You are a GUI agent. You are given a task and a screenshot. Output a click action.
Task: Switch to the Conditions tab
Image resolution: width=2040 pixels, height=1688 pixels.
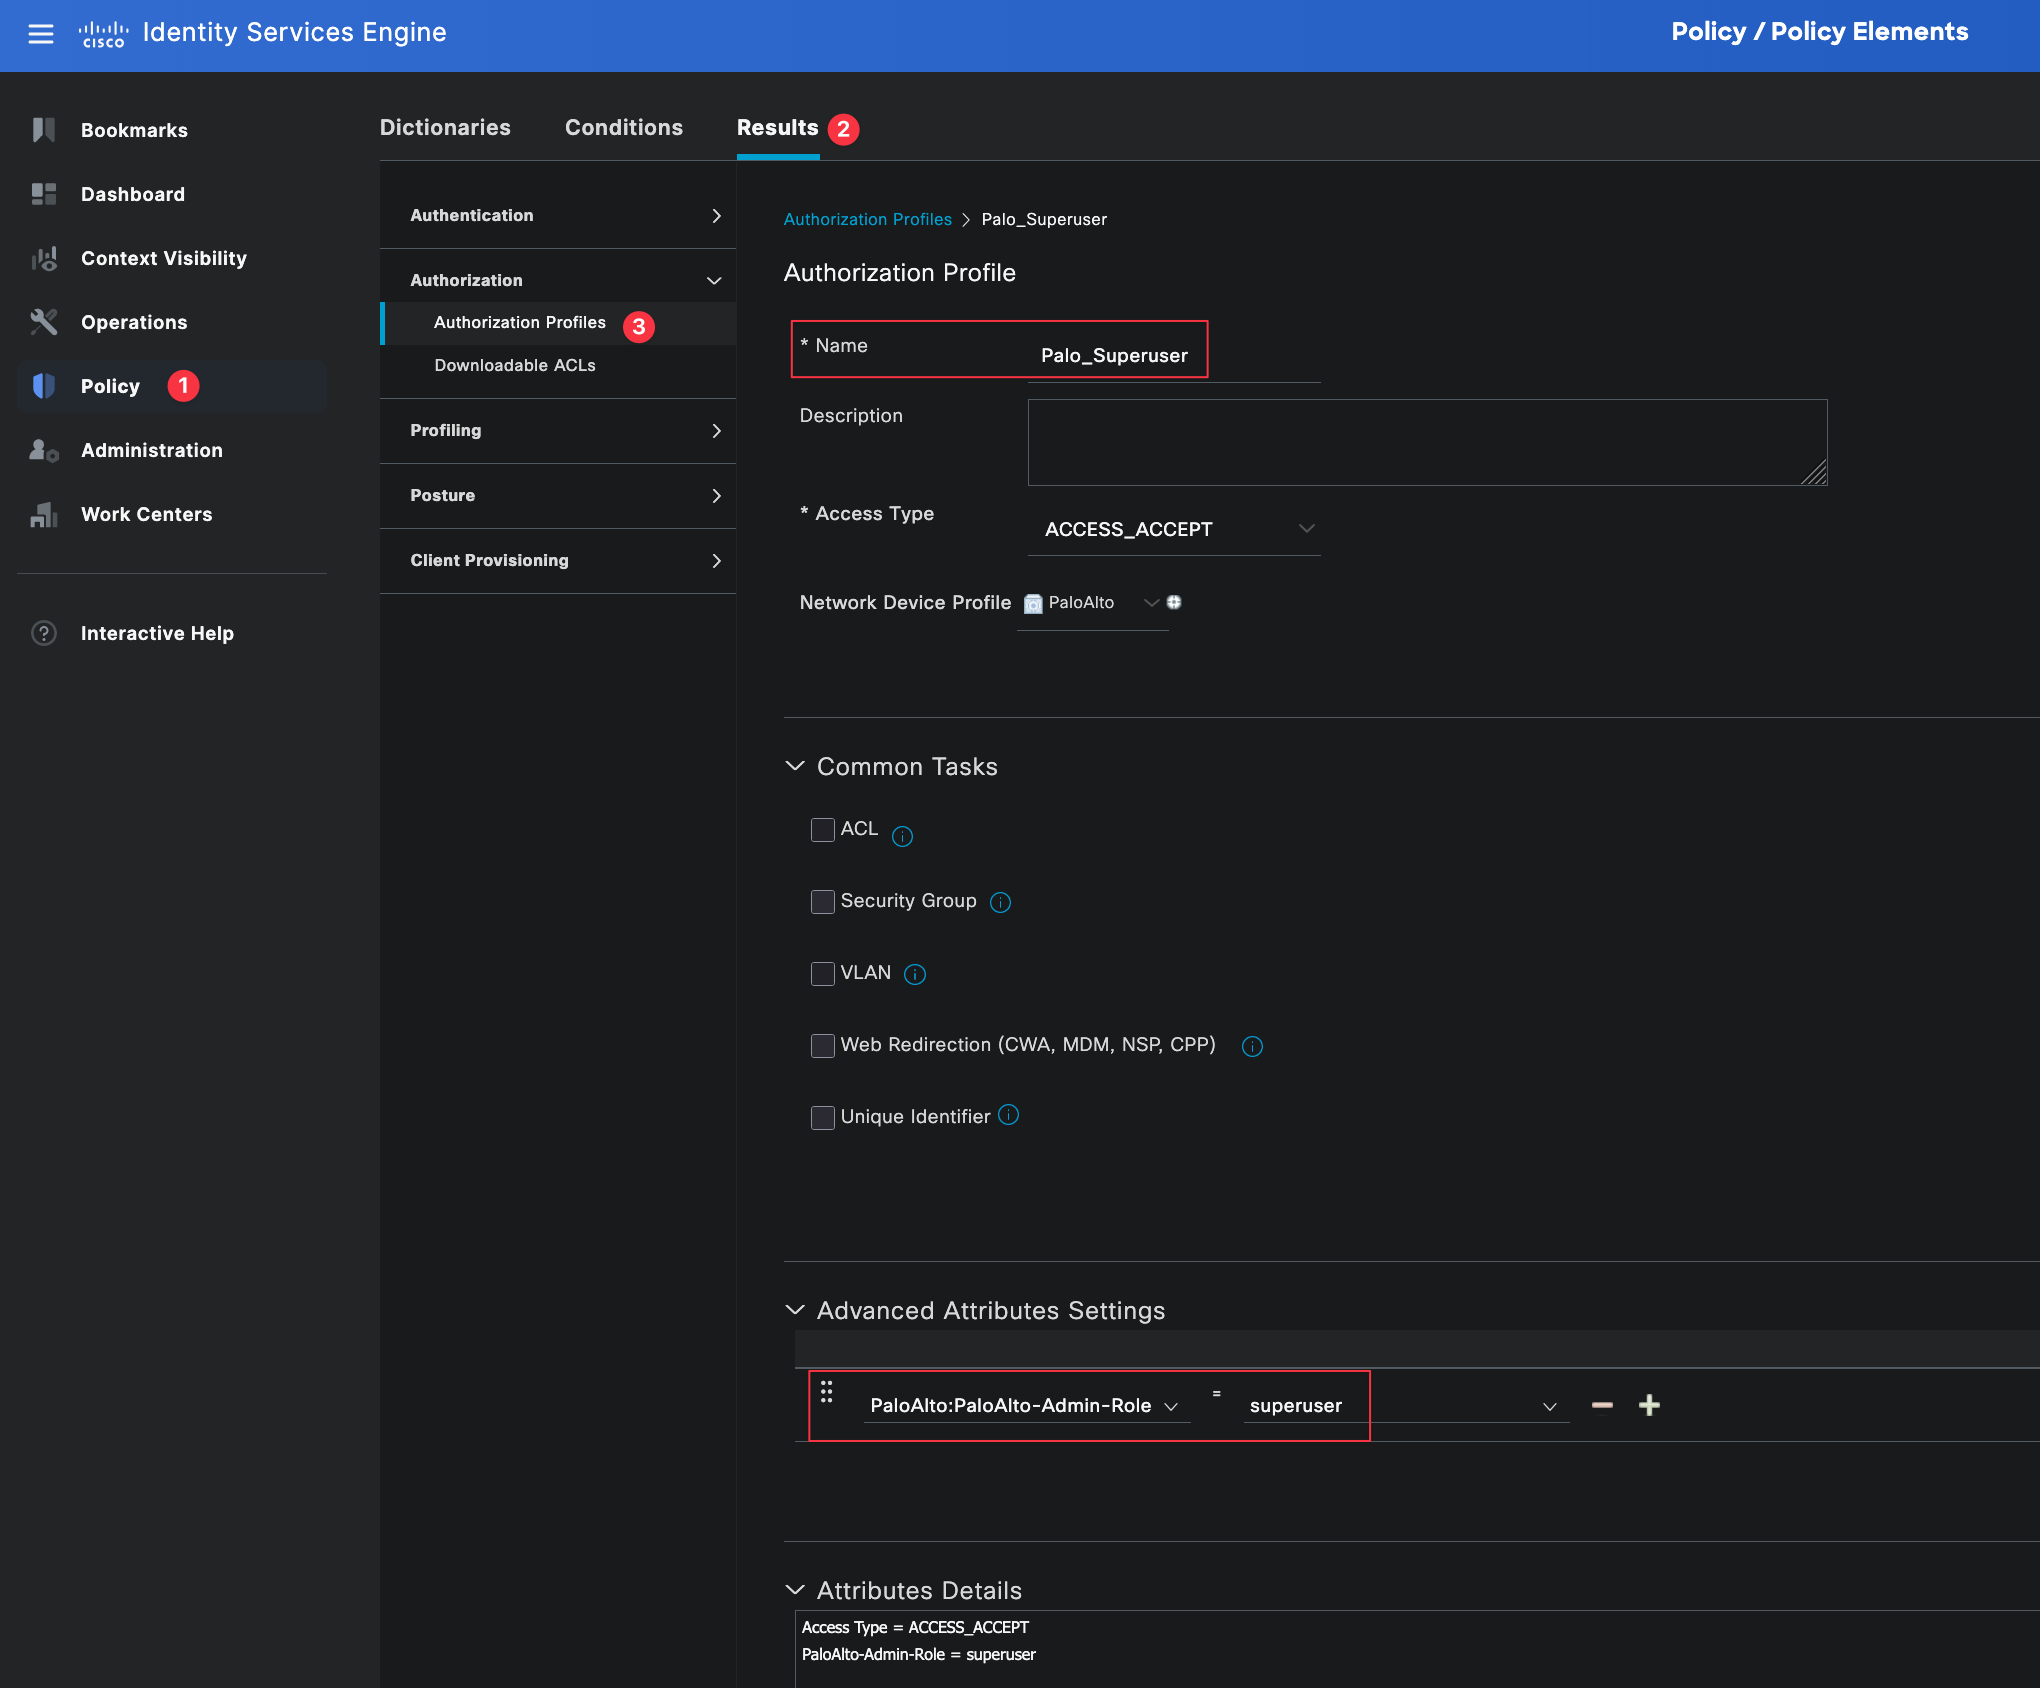624,128
